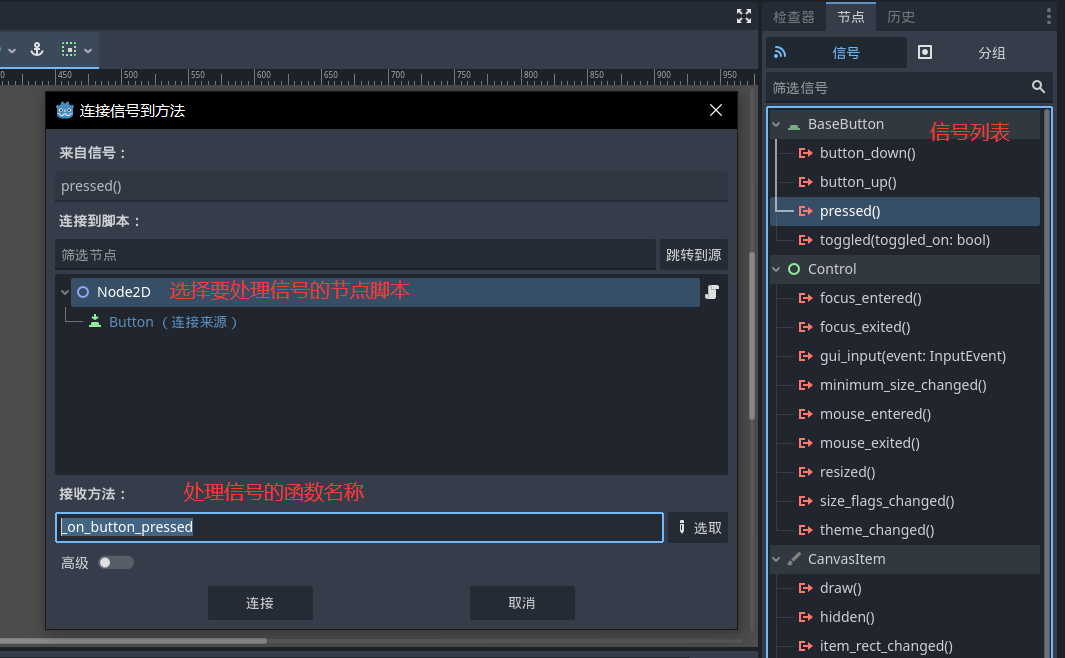Click the 接收方法 method name field
The width and height of the screenshot is (1065, 658).
click(360, 527)
